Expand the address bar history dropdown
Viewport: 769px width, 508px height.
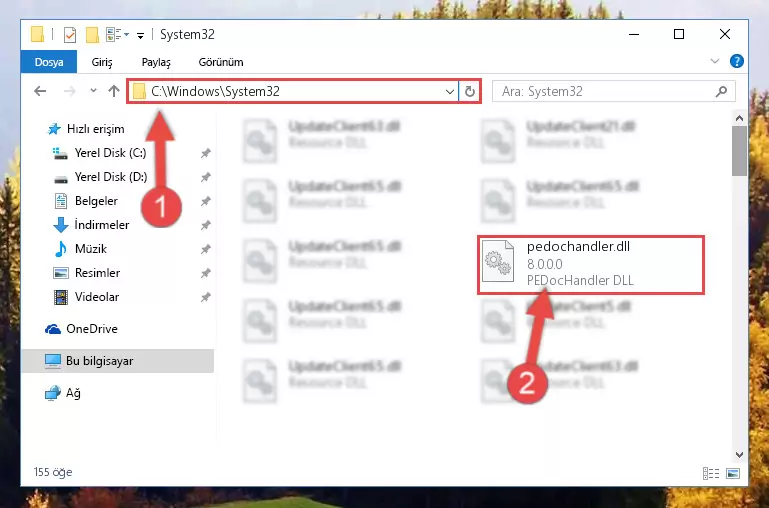click(449, 92)
